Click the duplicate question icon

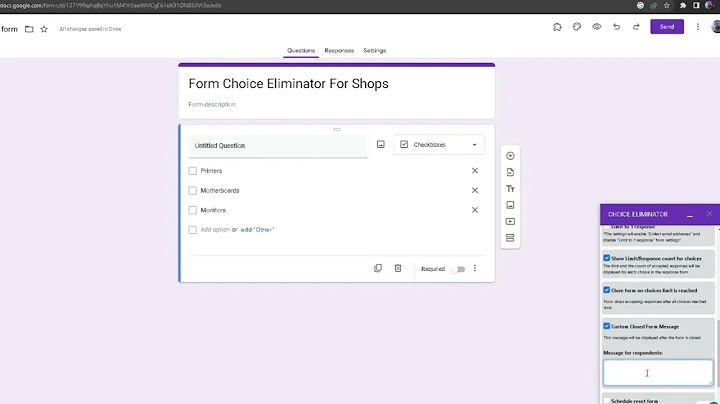point(378,269)
